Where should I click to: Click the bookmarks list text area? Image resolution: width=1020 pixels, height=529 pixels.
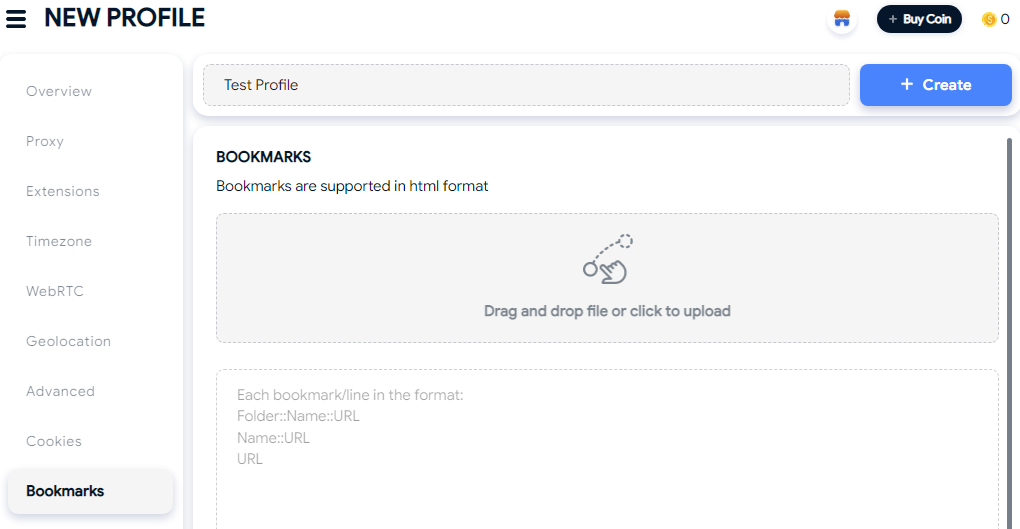[607, 449]
